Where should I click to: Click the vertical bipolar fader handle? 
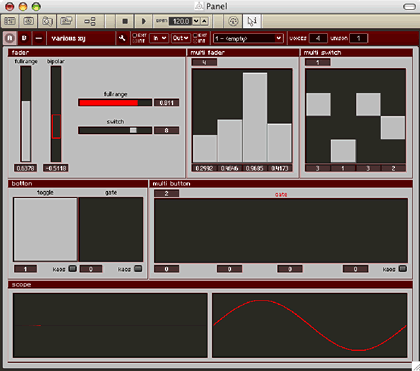[56, 126]
